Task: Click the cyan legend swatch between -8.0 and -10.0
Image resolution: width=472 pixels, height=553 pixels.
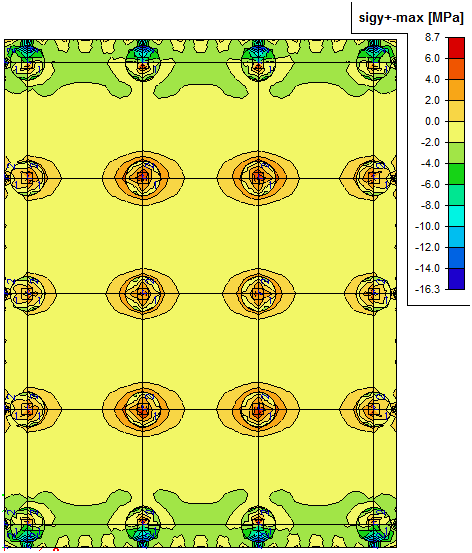Action: click(x=456, y=216)
